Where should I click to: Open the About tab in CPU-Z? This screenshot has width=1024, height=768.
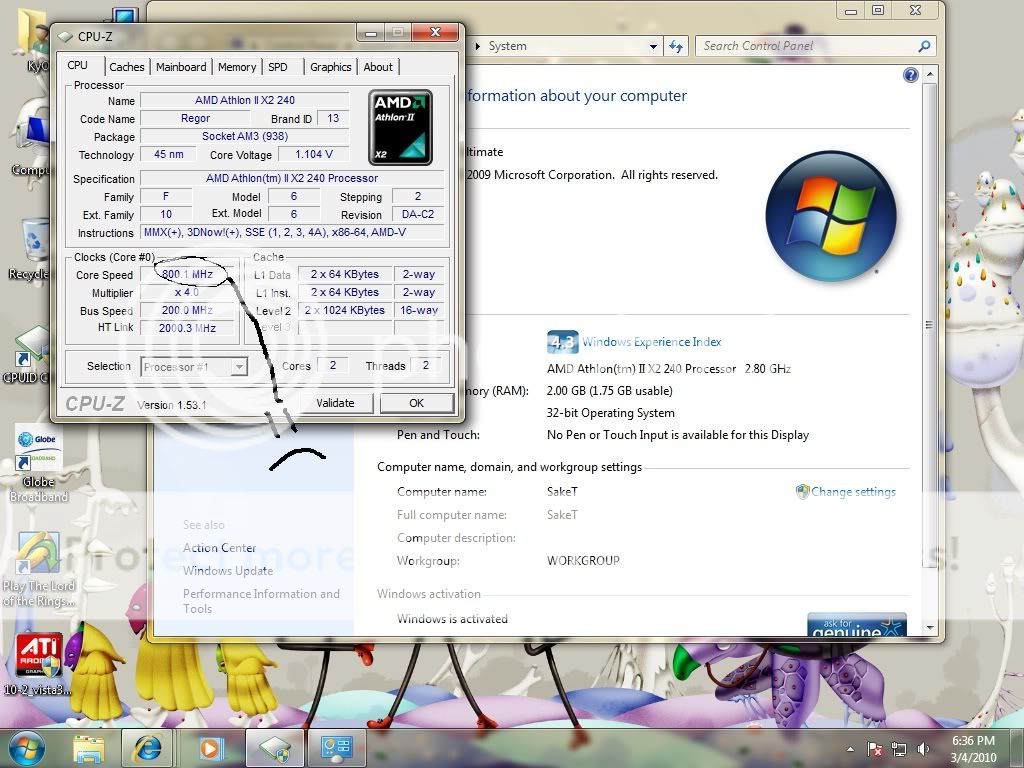[x=378, y=67]
